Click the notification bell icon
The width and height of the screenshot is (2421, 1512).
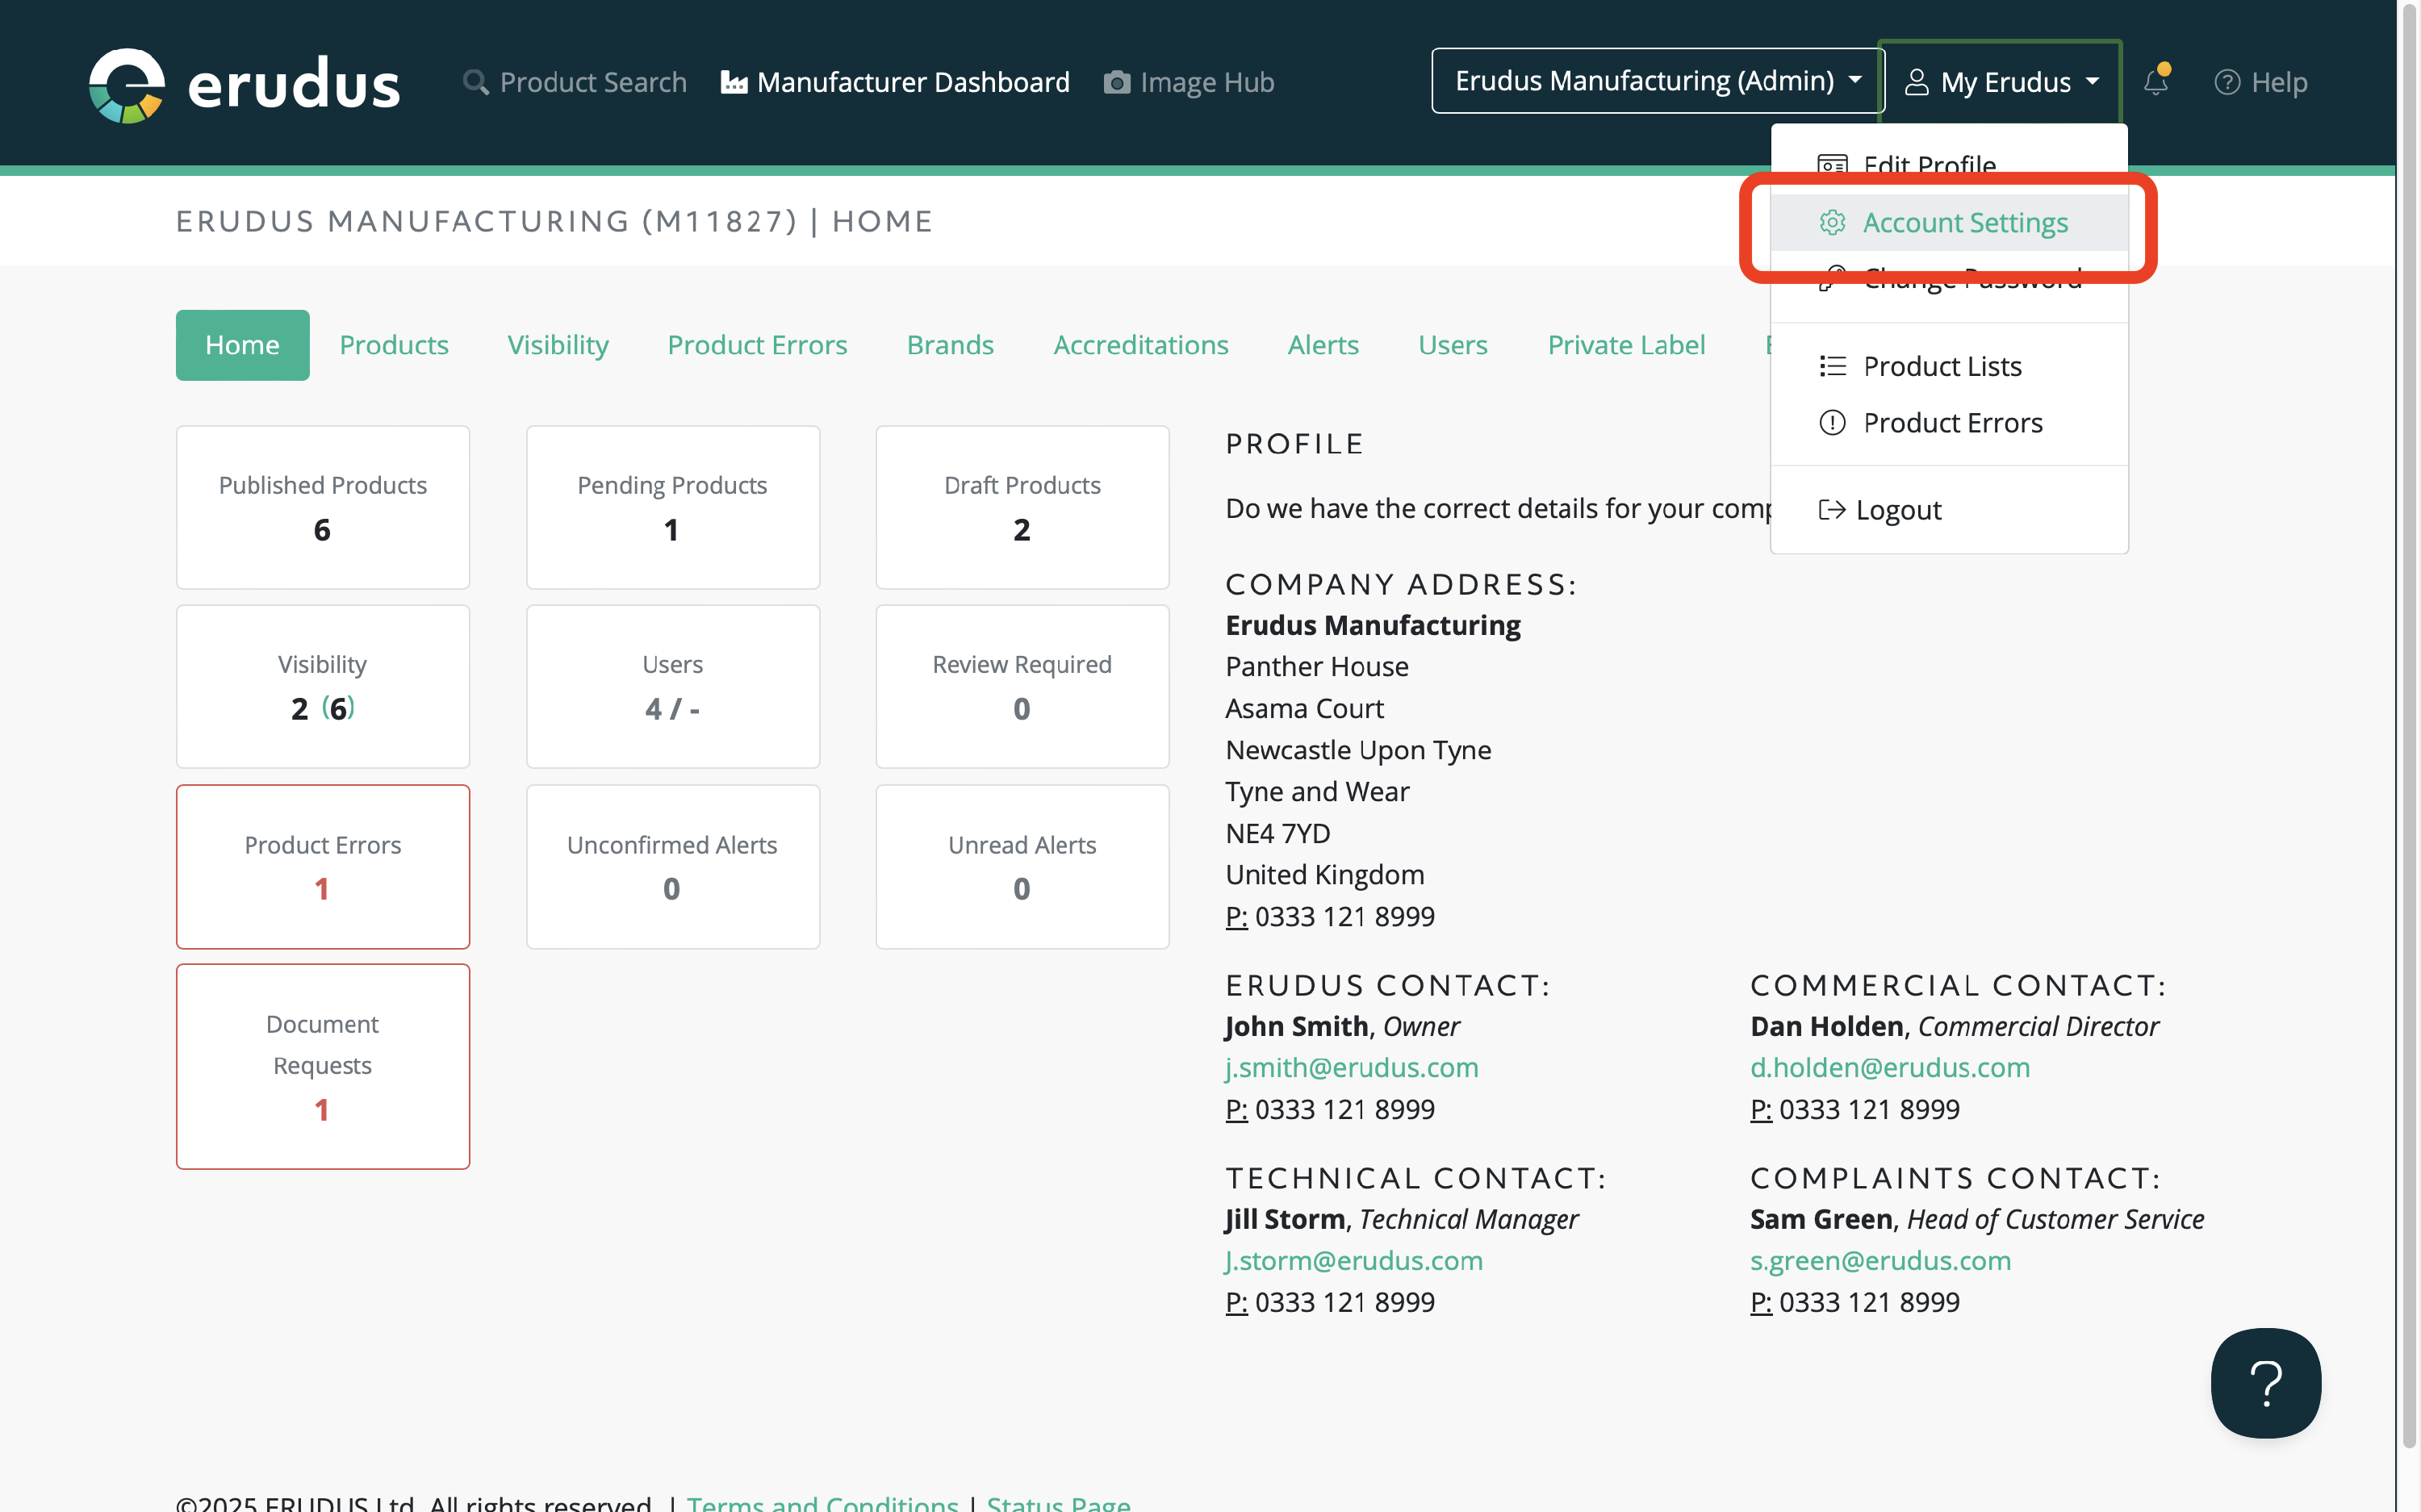click(x=2155, y=82)
